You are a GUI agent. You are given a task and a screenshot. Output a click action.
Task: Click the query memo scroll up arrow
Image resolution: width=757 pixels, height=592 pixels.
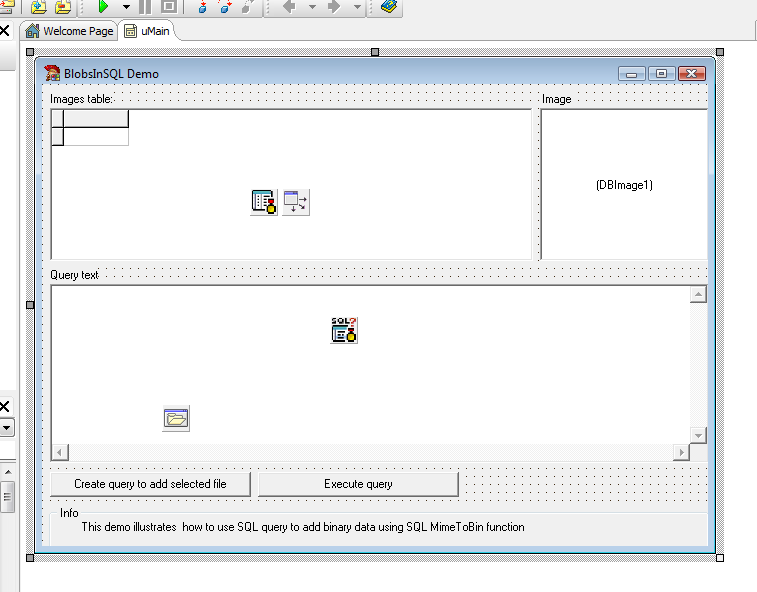[698, 295]
